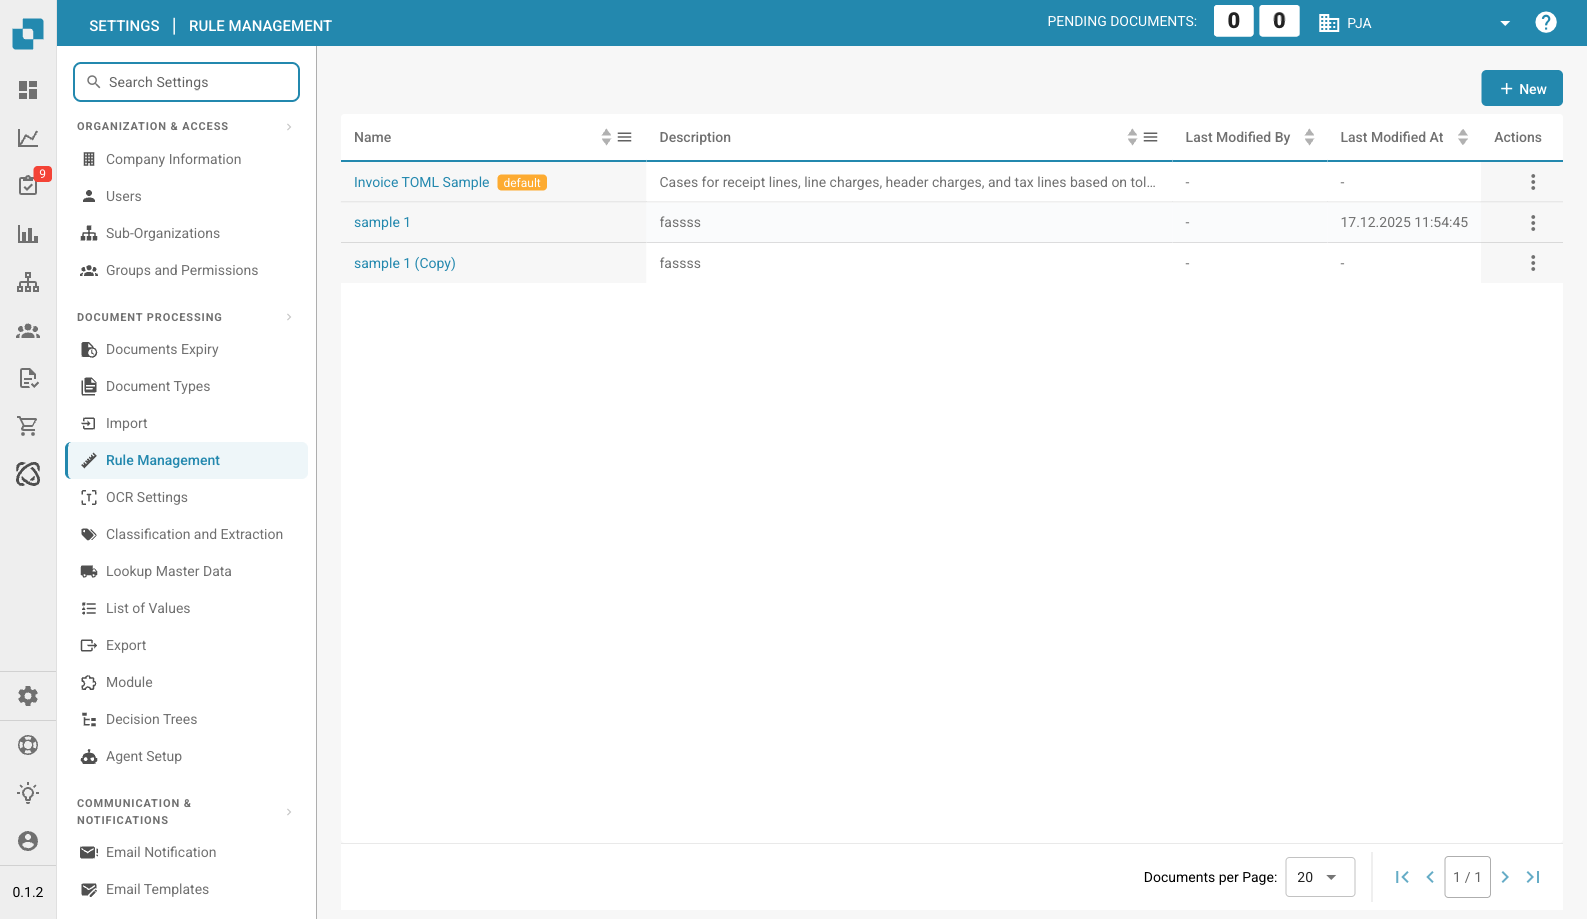Open the user account avatar icon

point(28,841)
